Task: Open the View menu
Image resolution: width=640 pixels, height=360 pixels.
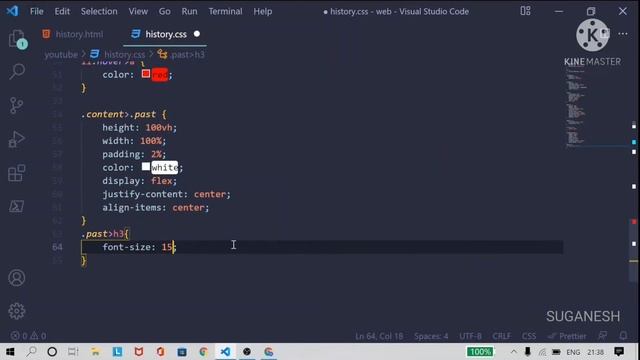Action: (x=138, y=11)
